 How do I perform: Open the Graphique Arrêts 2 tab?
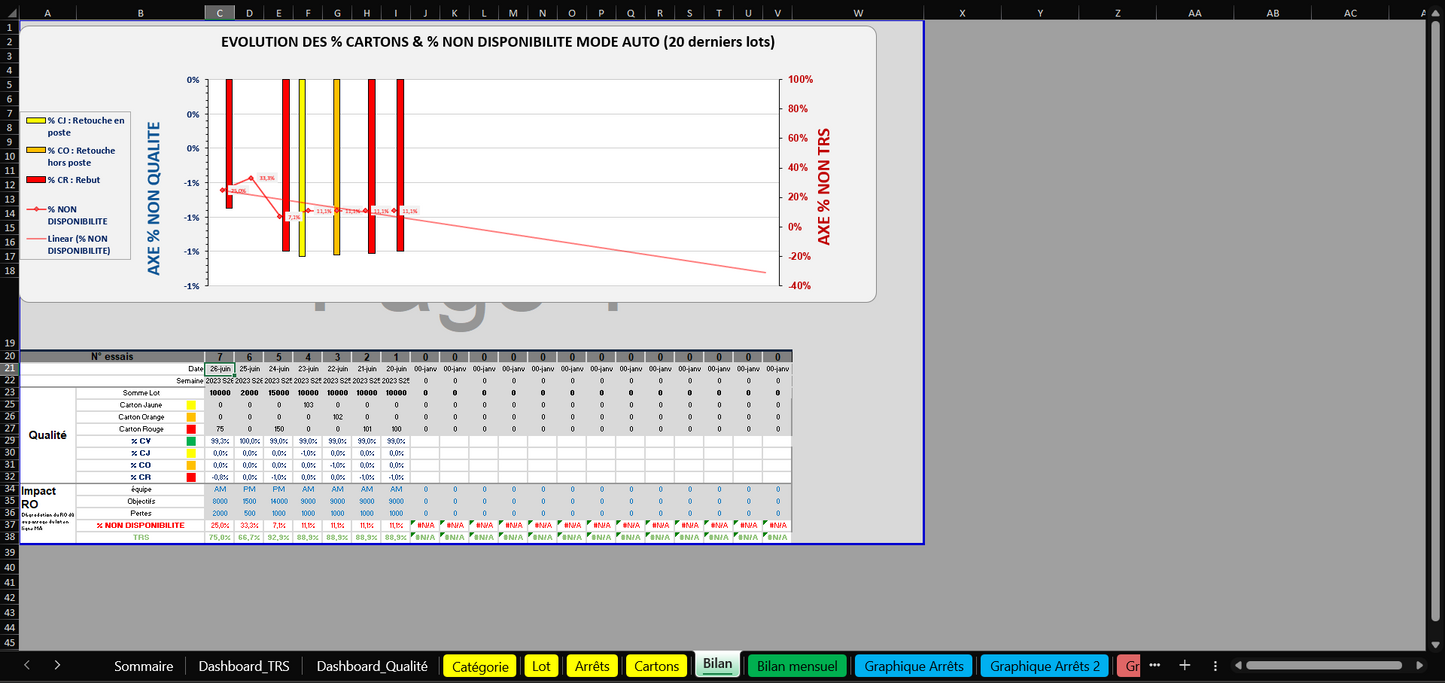click(x=1044, y=666)
